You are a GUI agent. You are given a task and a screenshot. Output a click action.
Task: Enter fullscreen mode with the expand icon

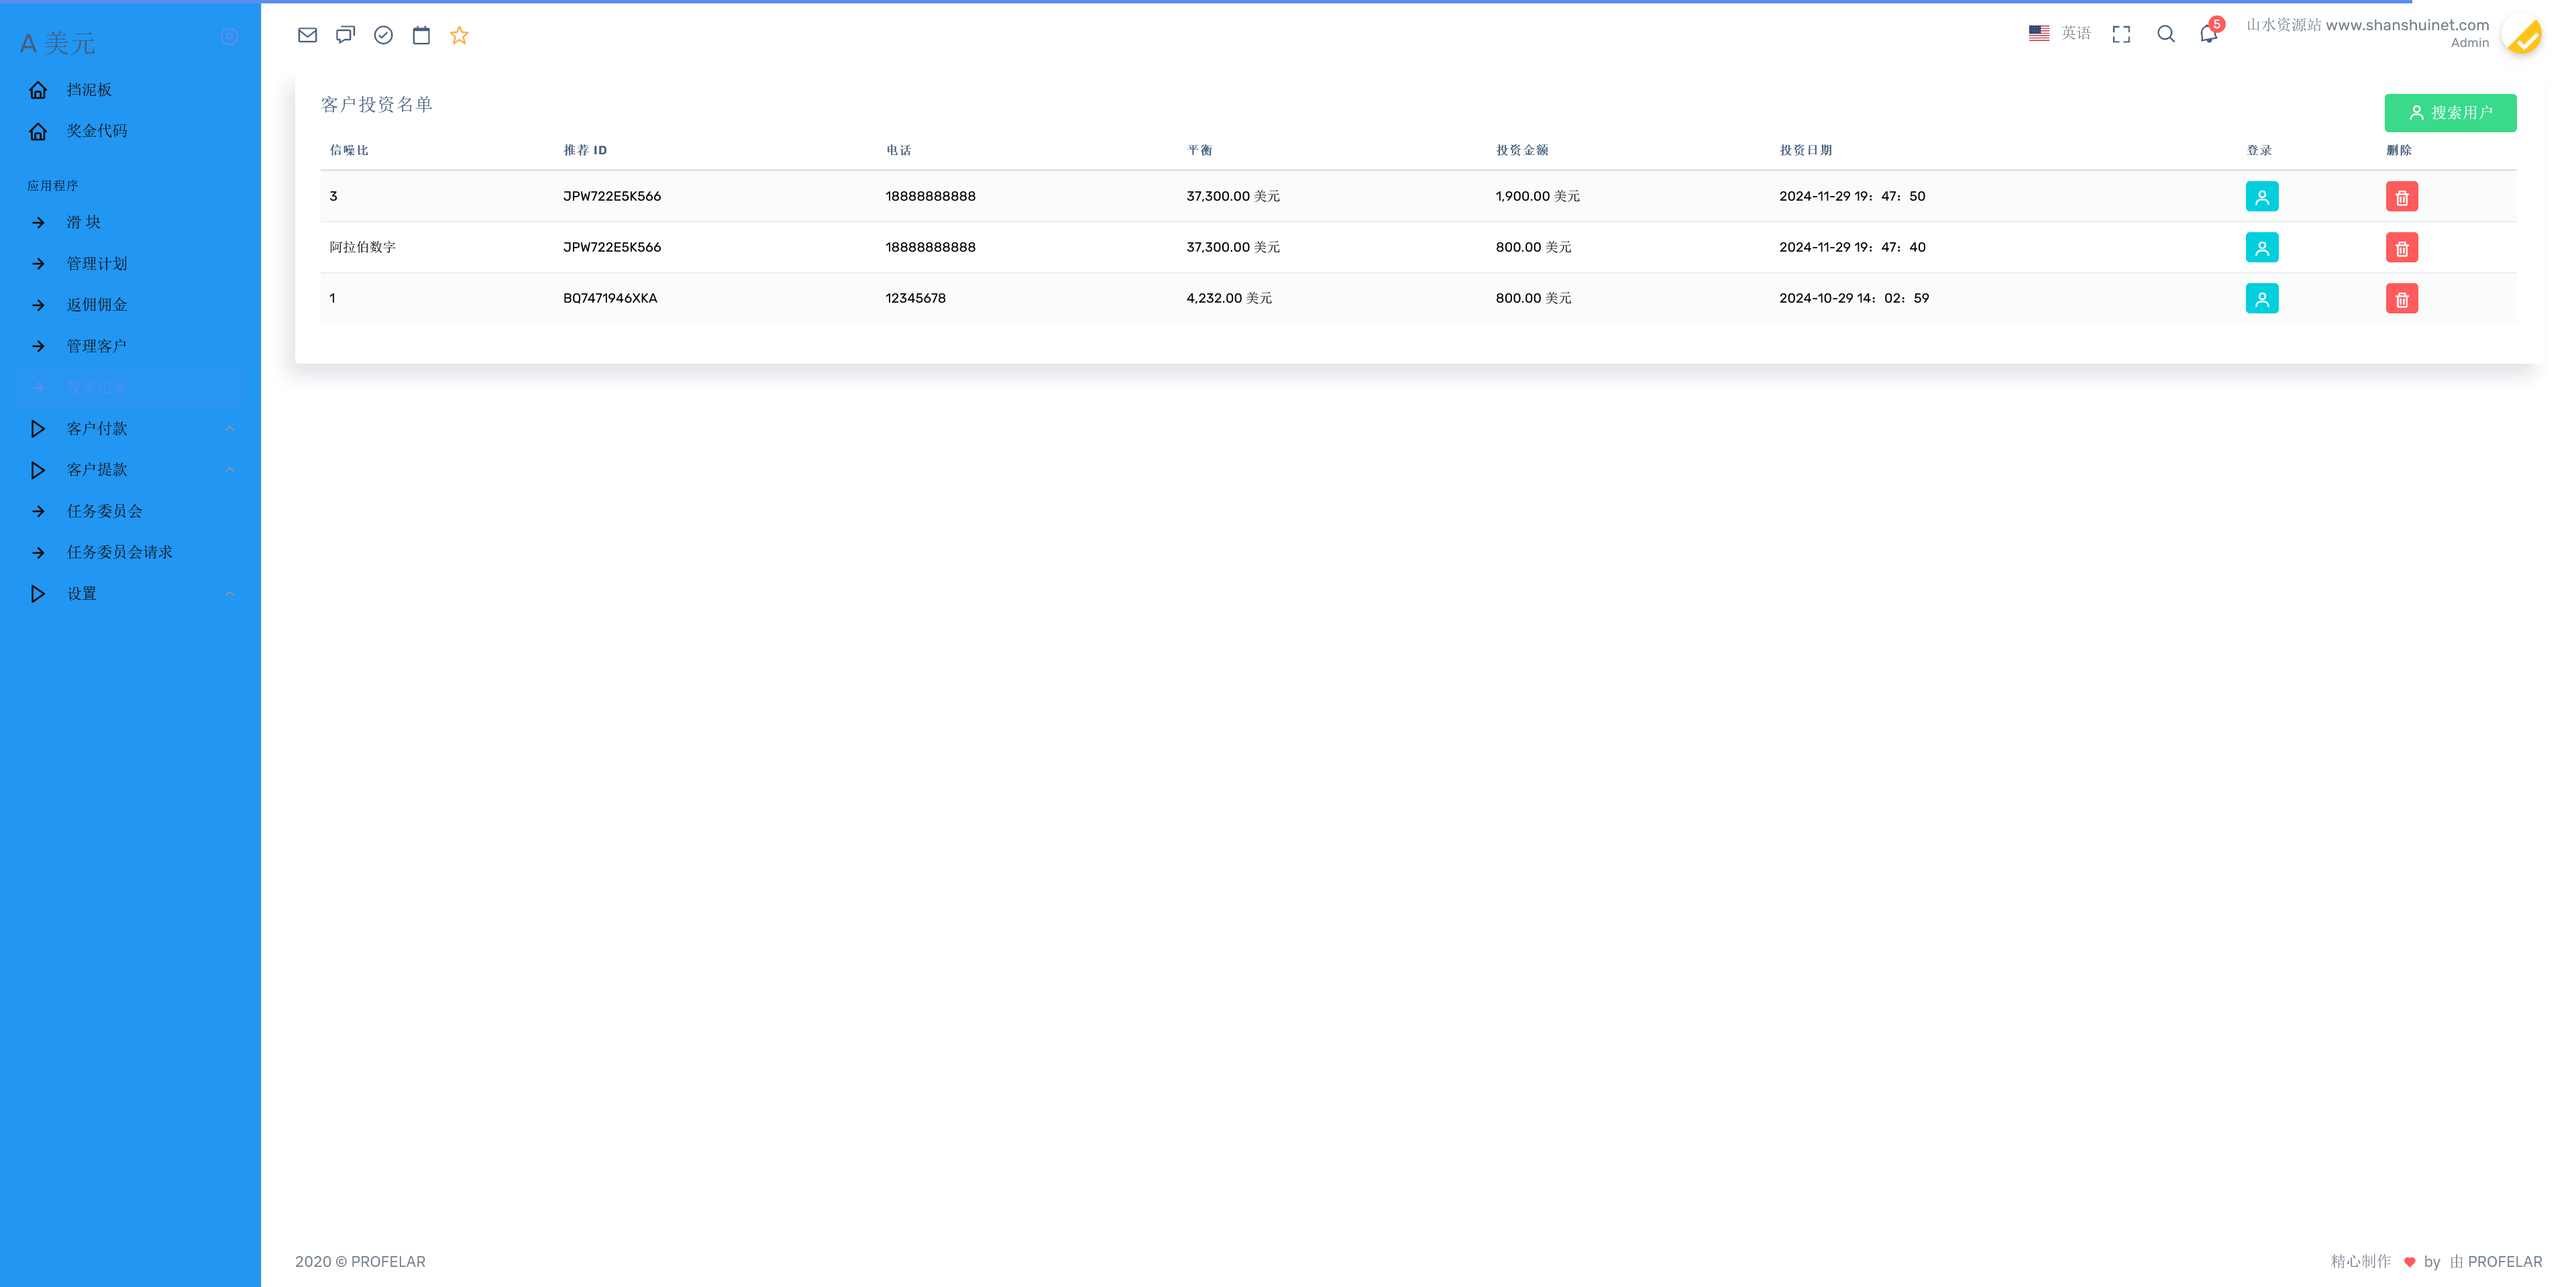2121,34
